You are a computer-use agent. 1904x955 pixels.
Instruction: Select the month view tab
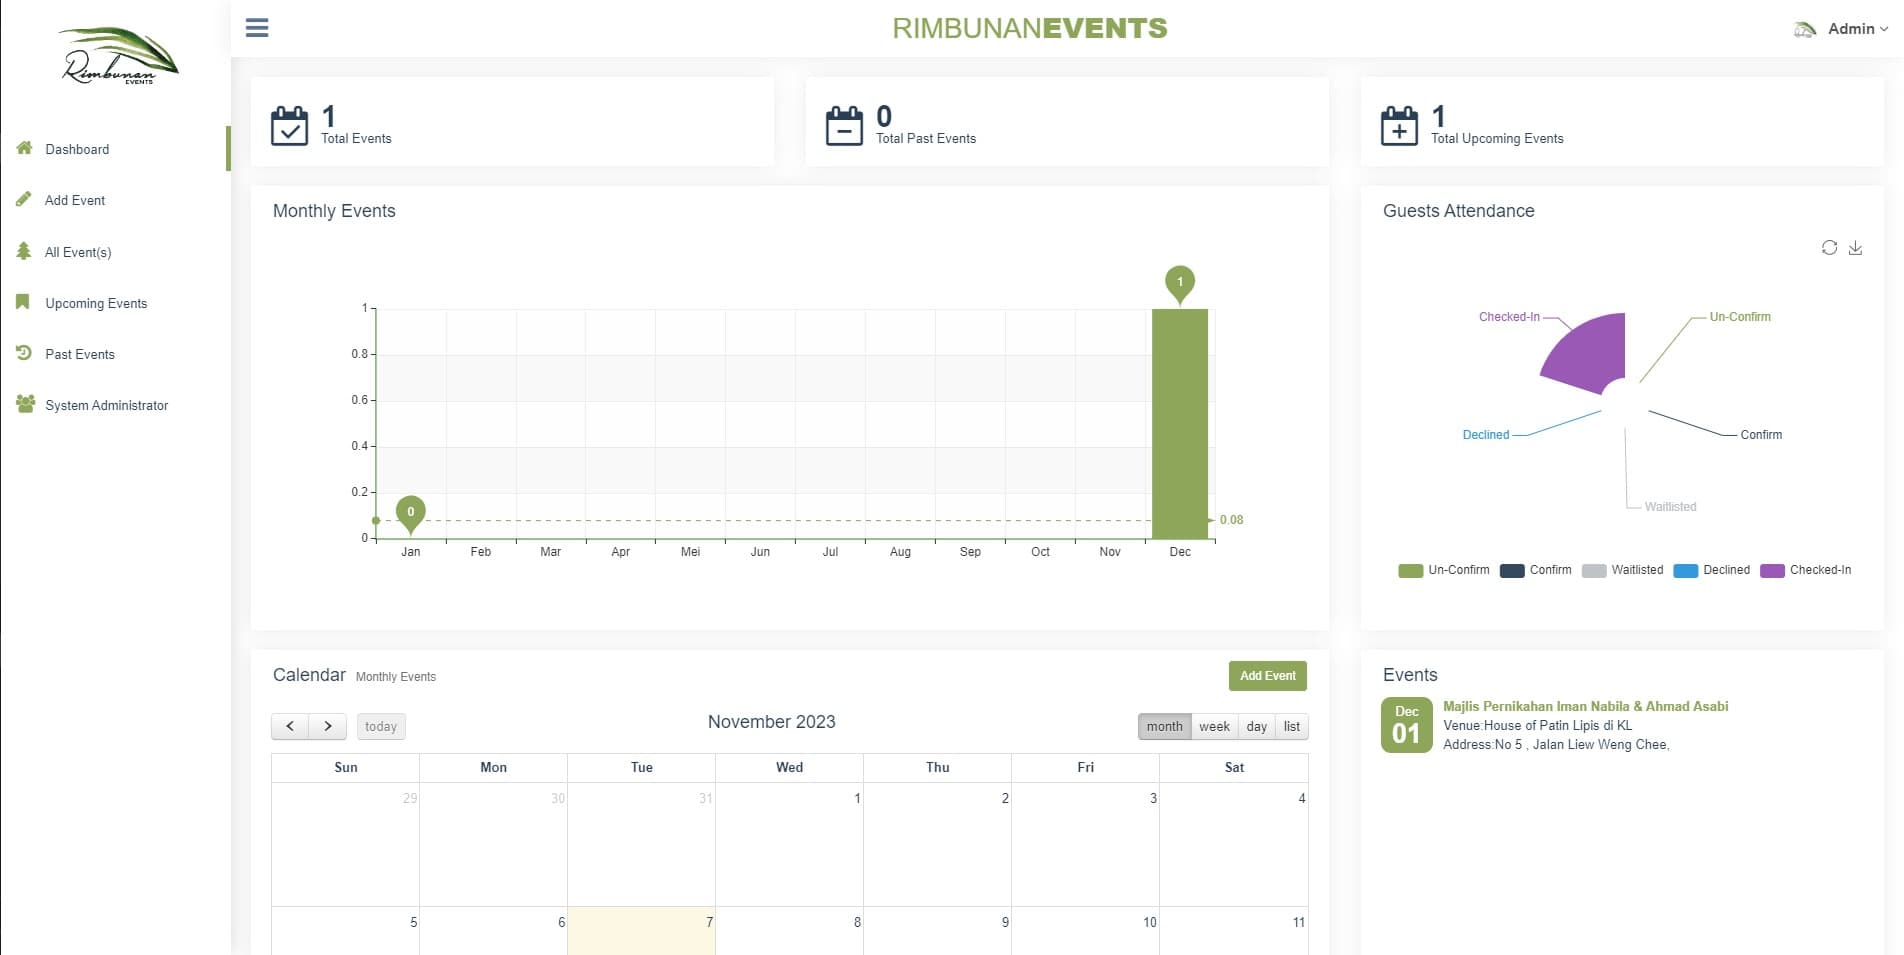click(1164, 726)
